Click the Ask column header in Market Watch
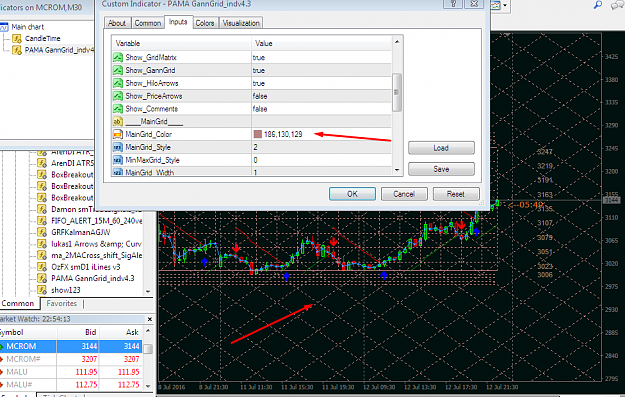 coord(121,332)
